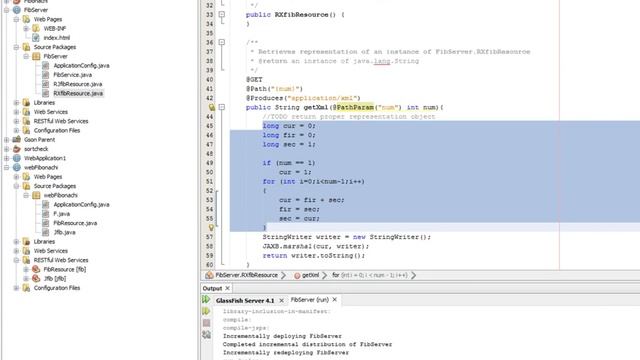
Task: Select RXfibResource.java in project tree
Action: coord(78,93)
